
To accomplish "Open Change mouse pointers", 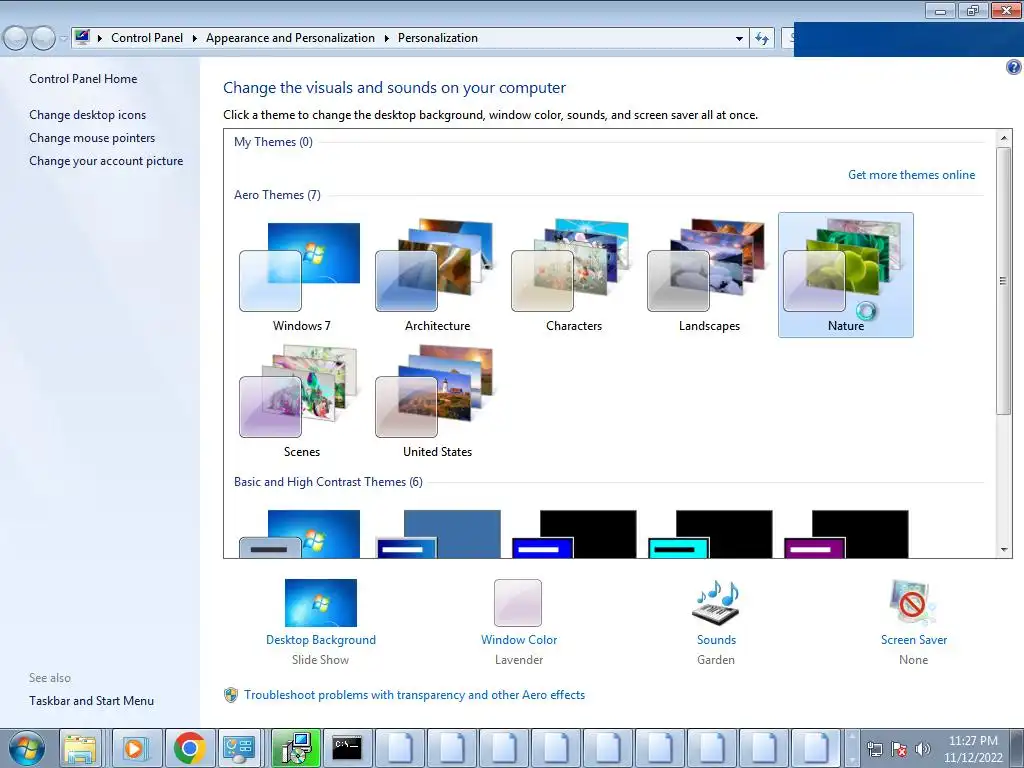I will tap(92, 138).
